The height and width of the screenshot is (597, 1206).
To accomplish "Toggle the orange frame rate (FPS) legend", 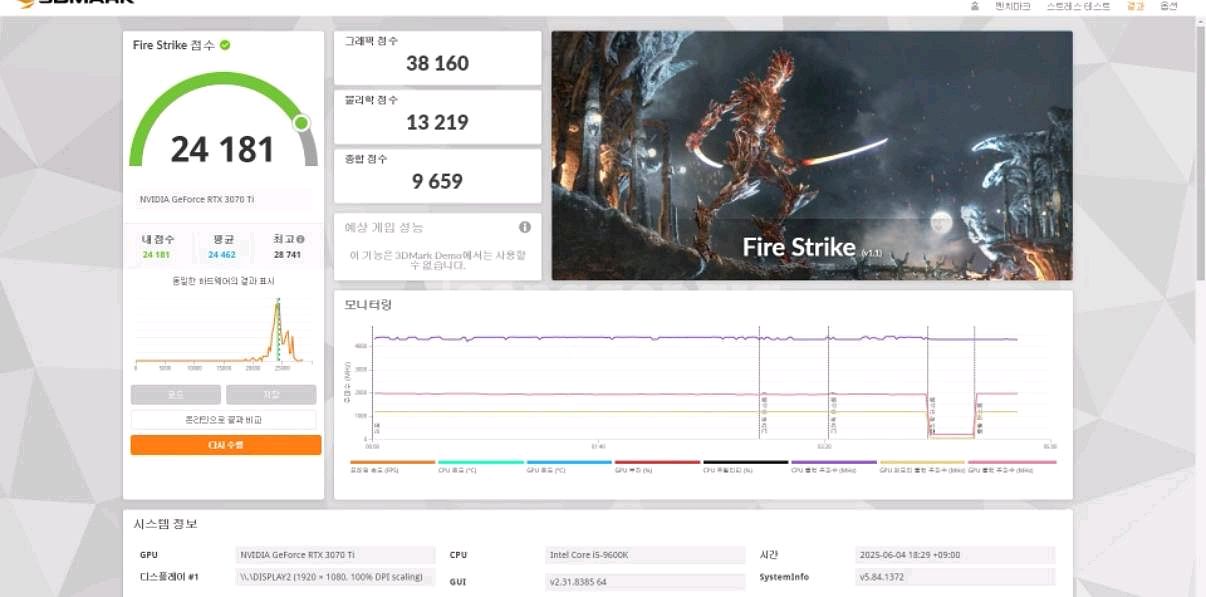I will click(x=392, y=466).
